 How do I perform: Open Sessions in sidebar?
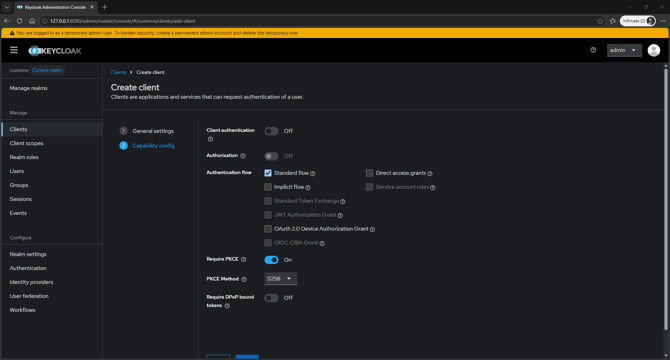[x=21, y=199]
